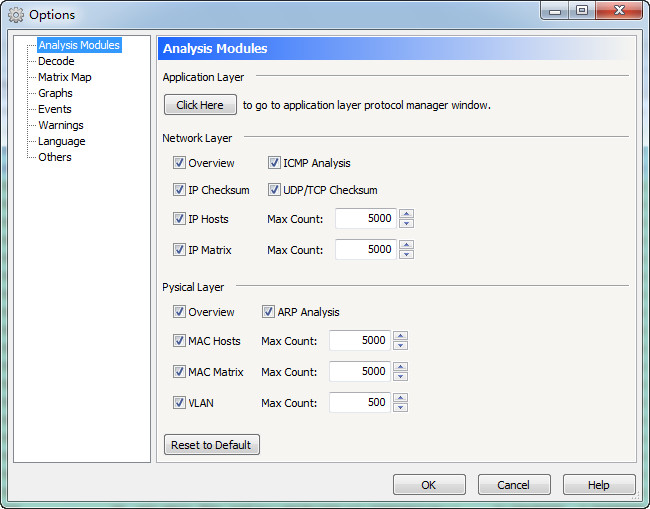Open Language settings in the tree
Screen dimensions: 650x509
(x=61, y=141)
